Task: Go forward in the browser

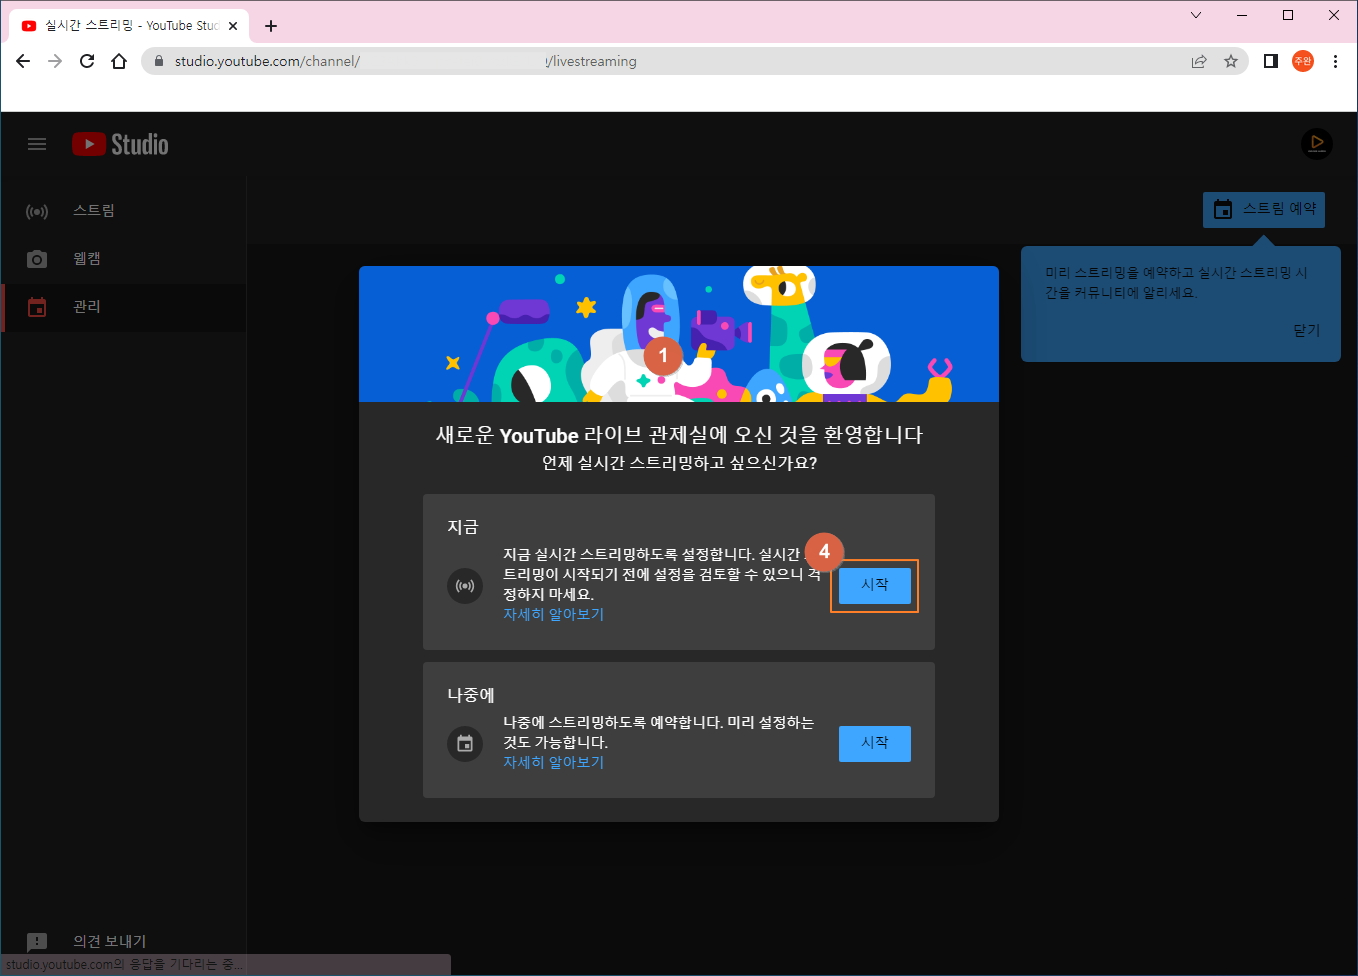Action: [55, 61]
